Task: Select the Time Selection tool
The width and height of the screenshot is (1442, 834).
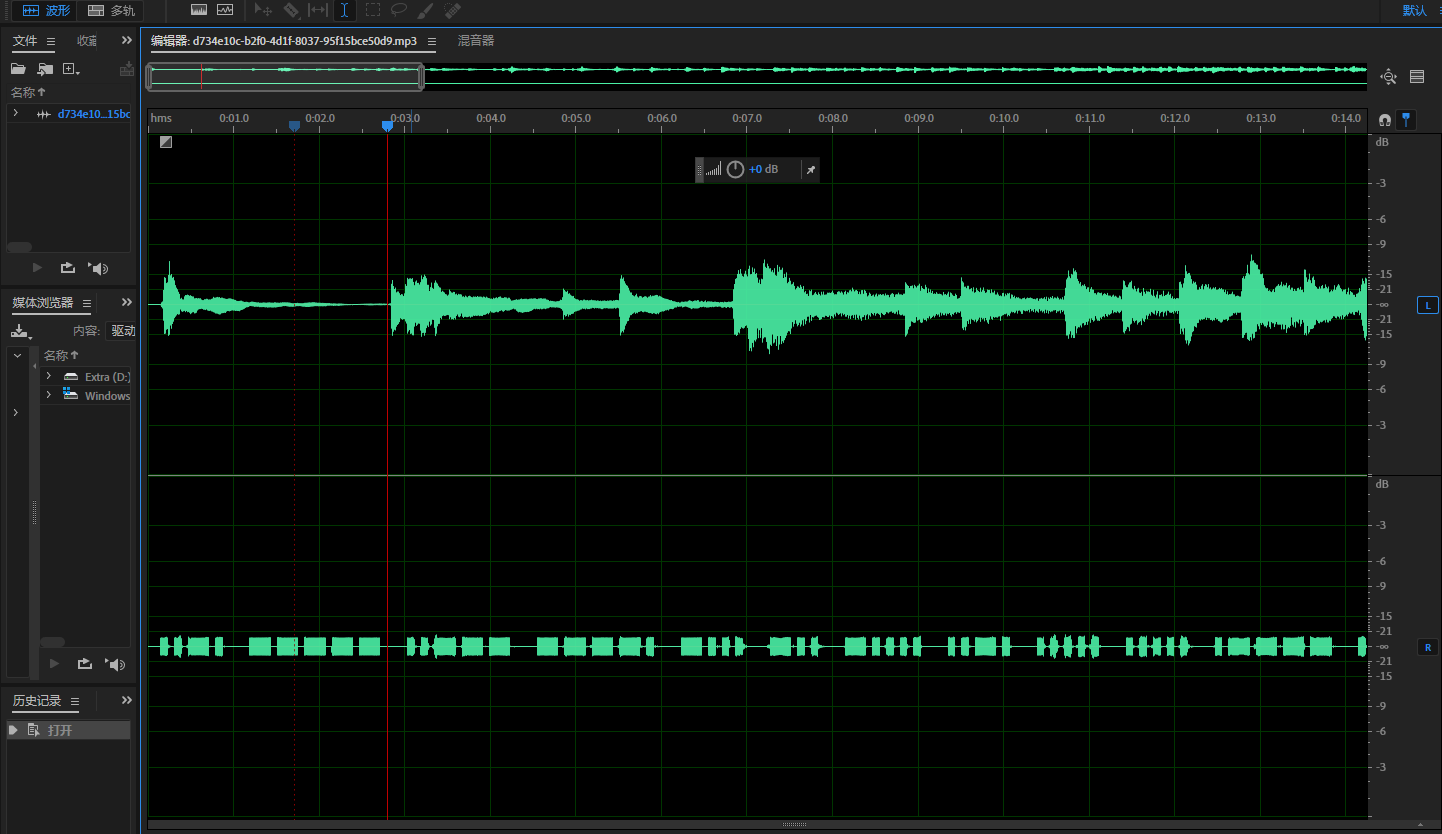Action: click(x=344, y=10)
